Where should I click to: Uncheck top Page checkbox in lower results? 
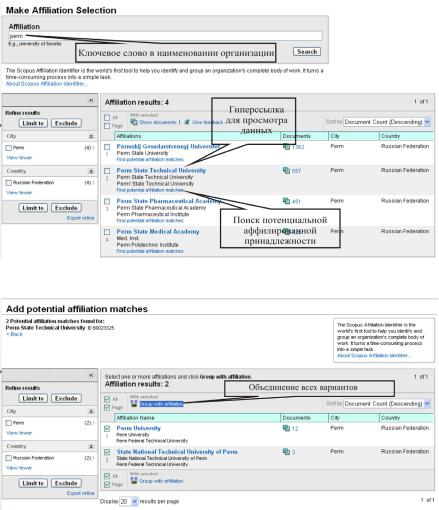pos(107,408)
